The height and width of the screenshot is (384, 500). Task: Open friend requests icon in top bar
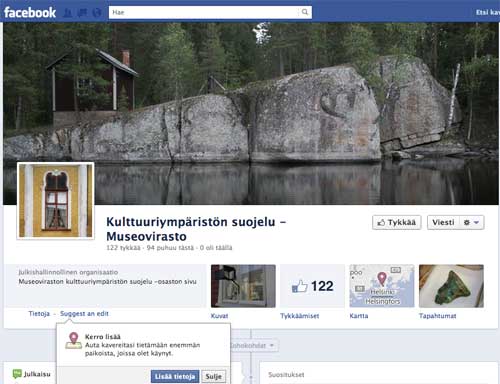[x=68, y=13]
